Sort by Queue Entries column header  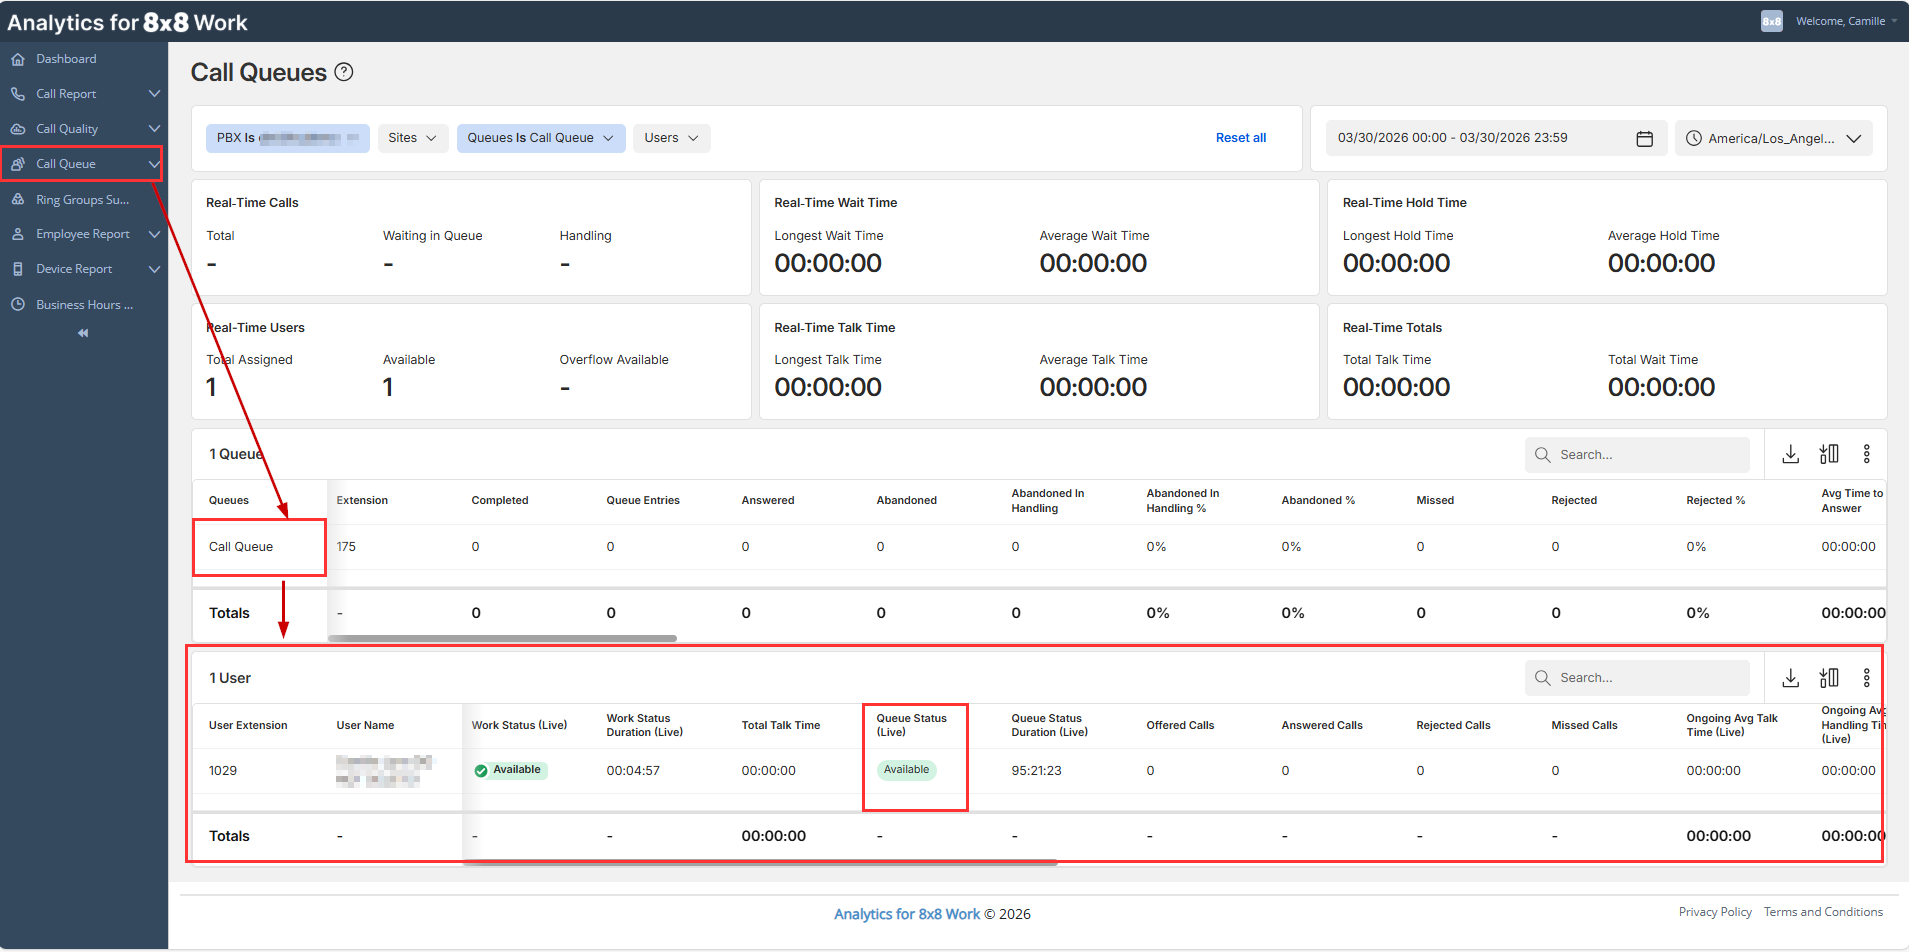pos(643,501)
